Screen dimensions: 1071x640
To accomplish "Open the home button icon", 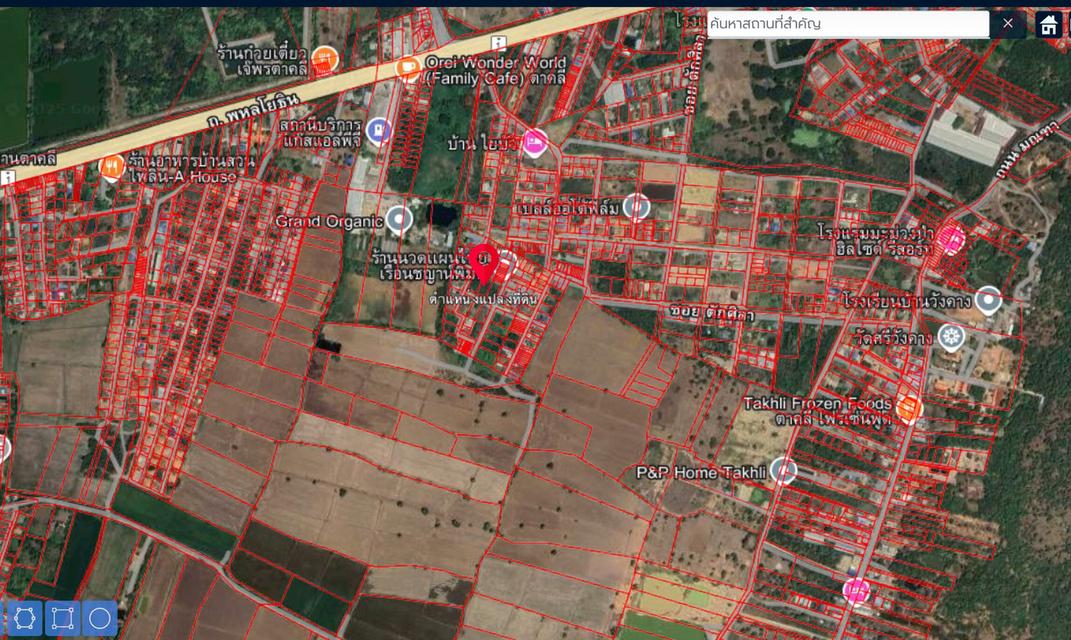I will 1048,24.
